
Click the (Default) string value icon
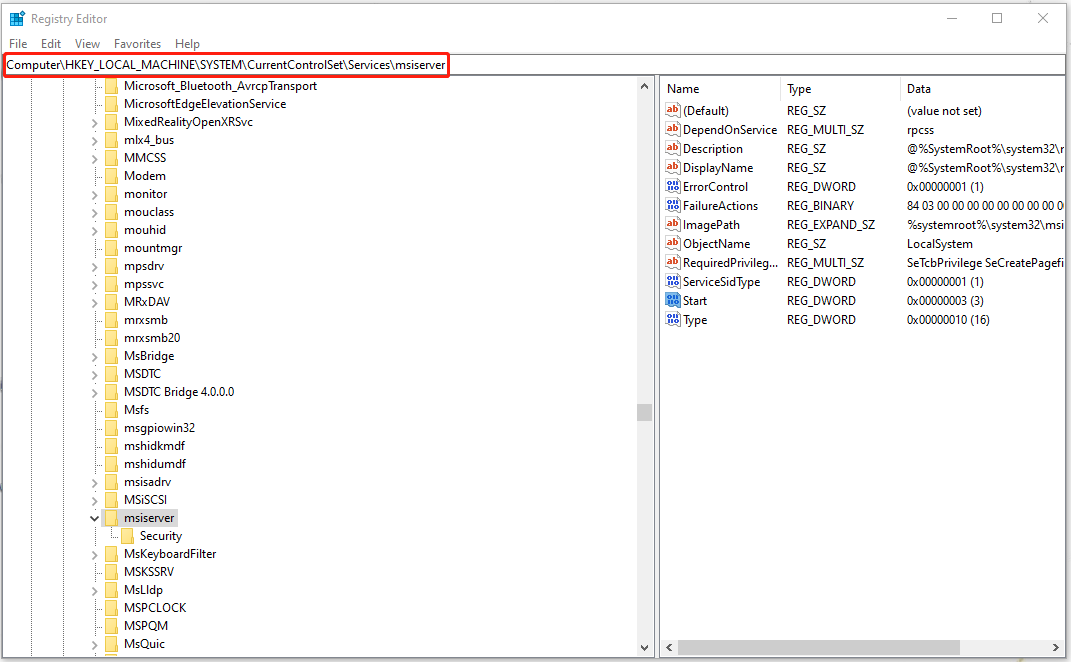tap(673, 110)
